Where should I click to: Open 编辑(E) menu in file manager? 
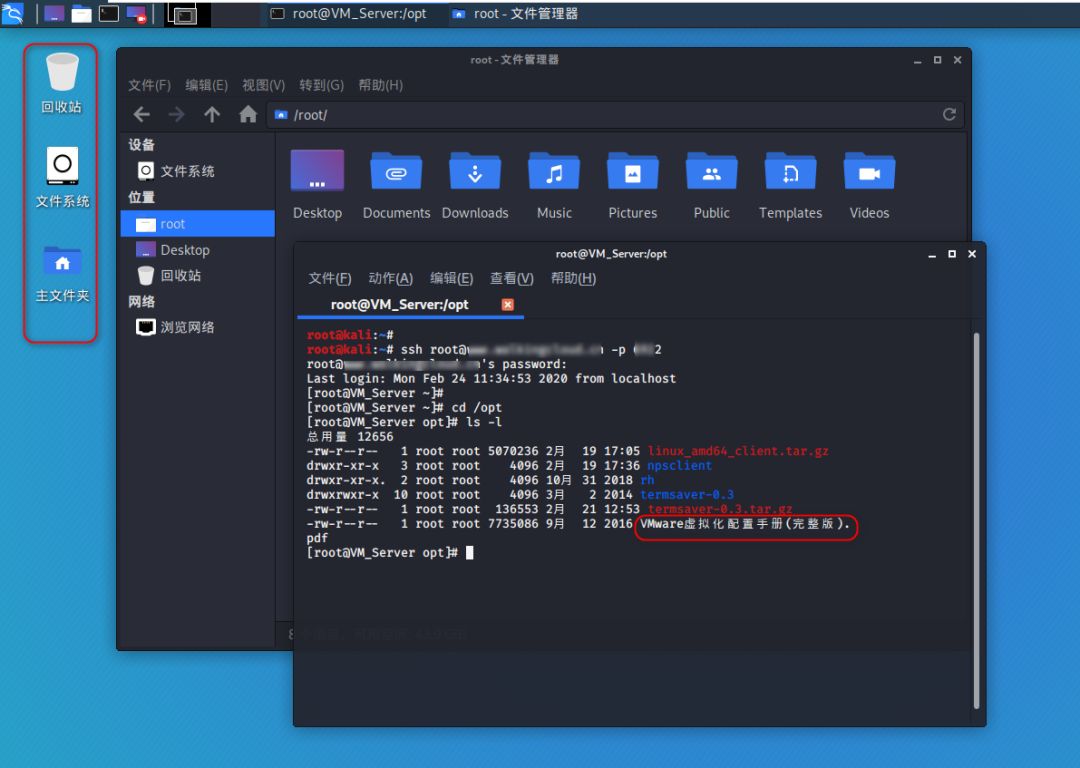point(207,85)
